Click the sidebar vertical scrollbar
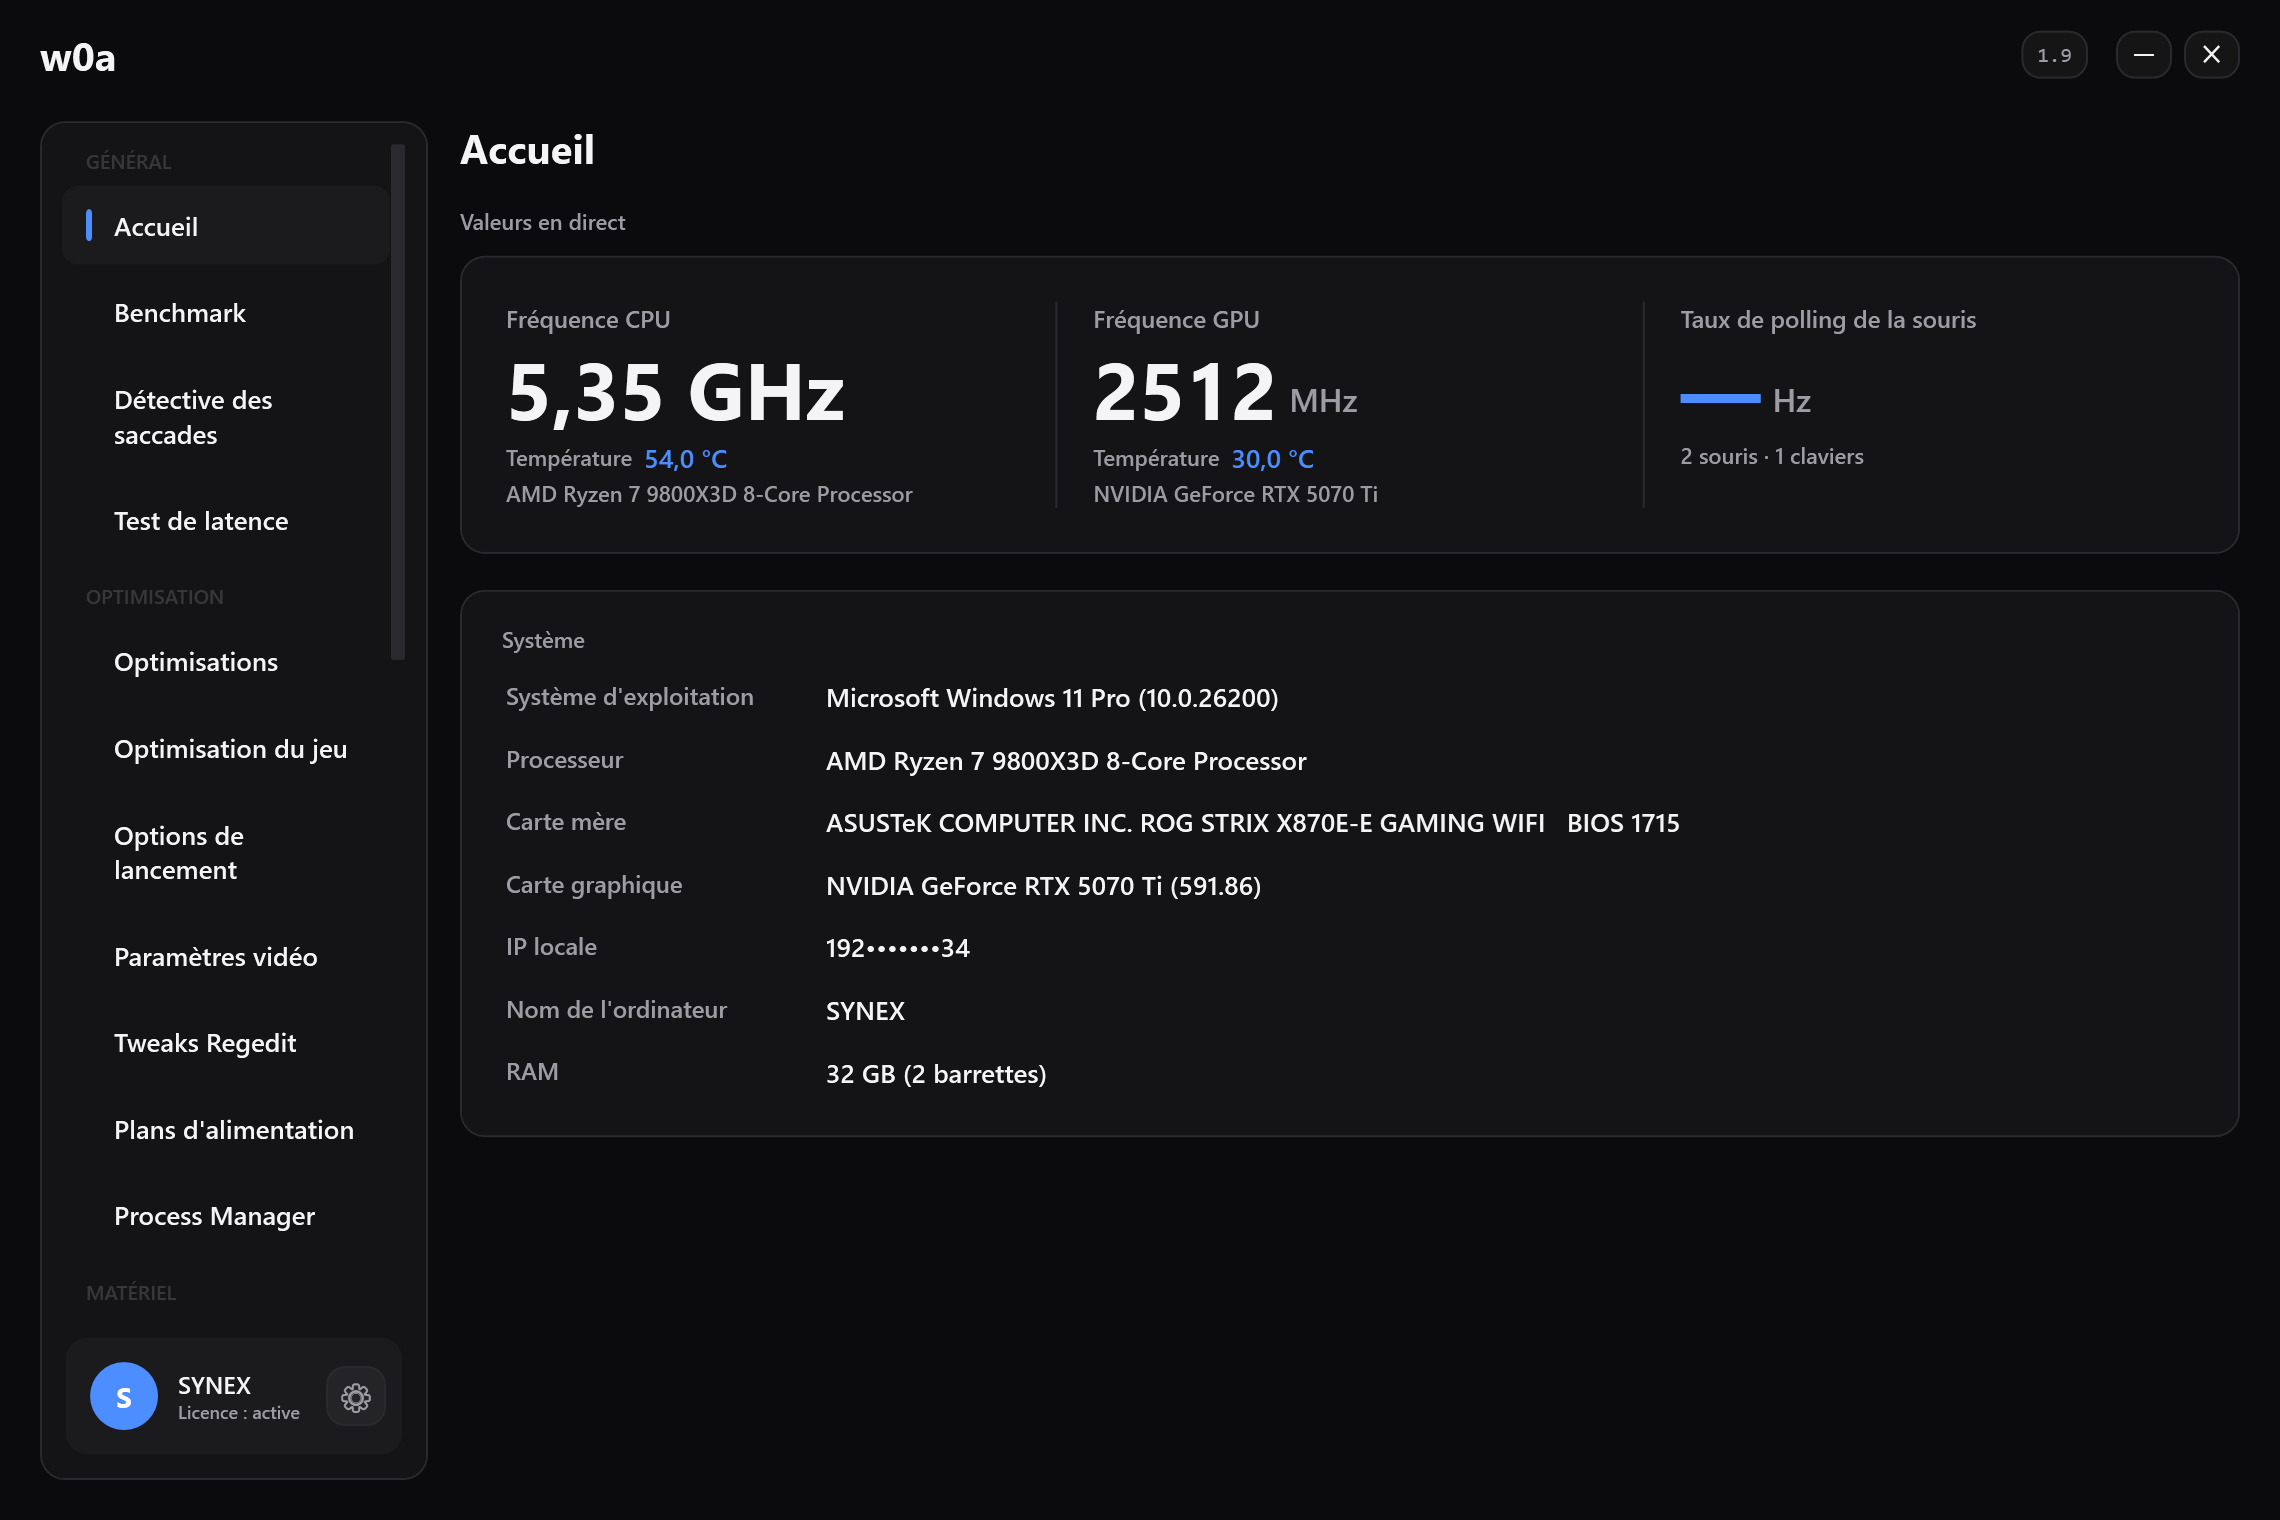Image resolution: width=2280 pixels, height=1520 pixels. coord(398,402)
